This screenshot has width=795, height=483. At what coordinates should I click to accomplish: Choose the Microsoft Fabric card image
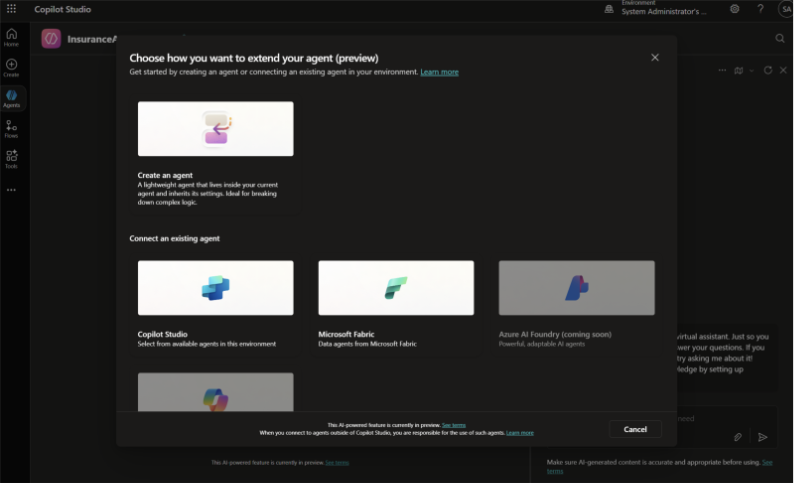[x=396, y=288]
